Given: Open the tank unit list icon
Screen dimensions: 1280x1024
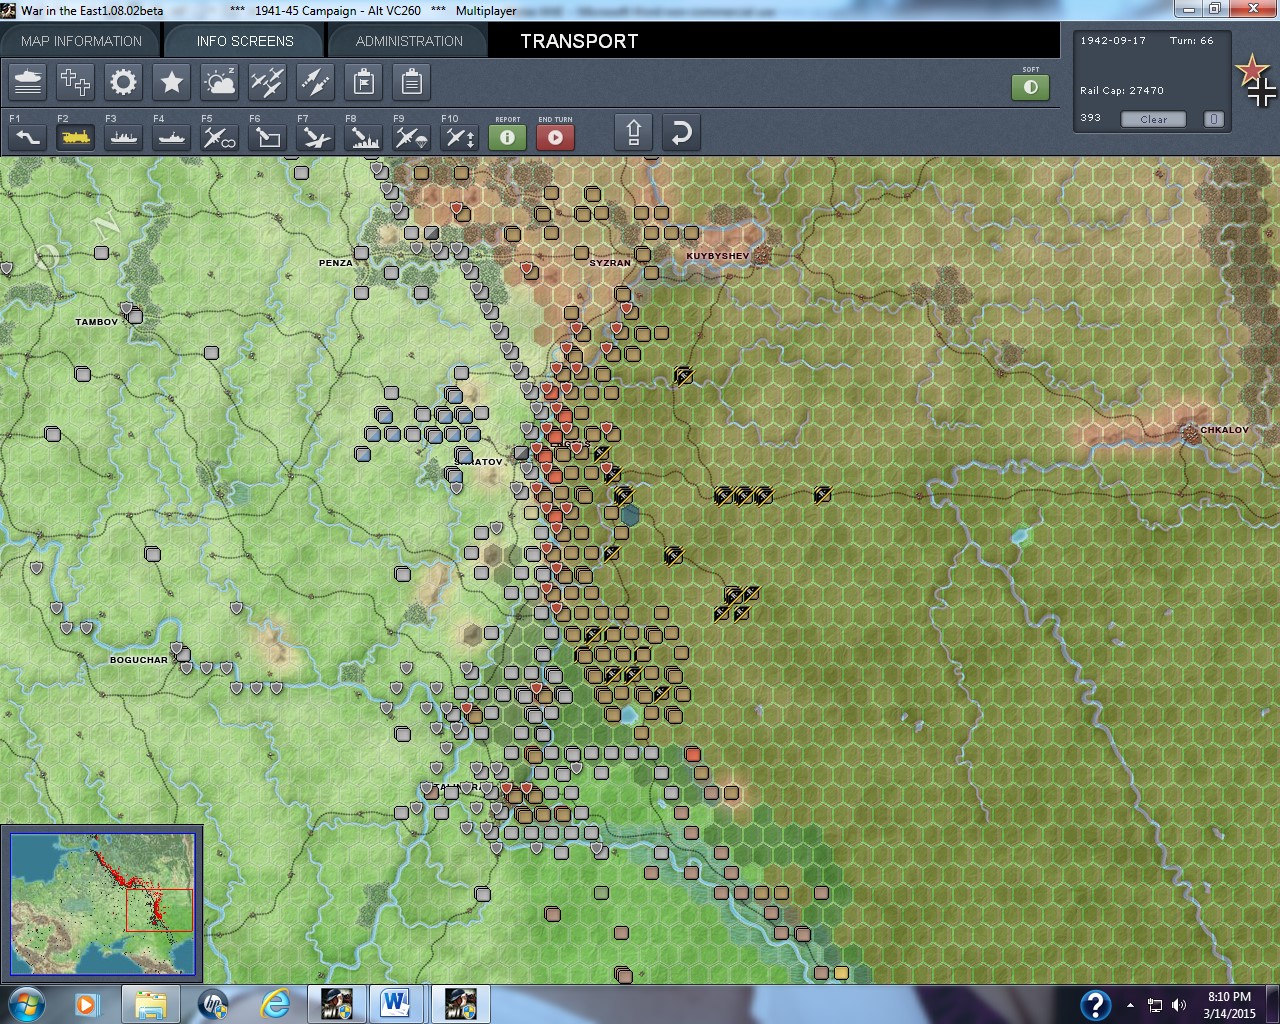Looking at the screenshot, I should (28, 82).
